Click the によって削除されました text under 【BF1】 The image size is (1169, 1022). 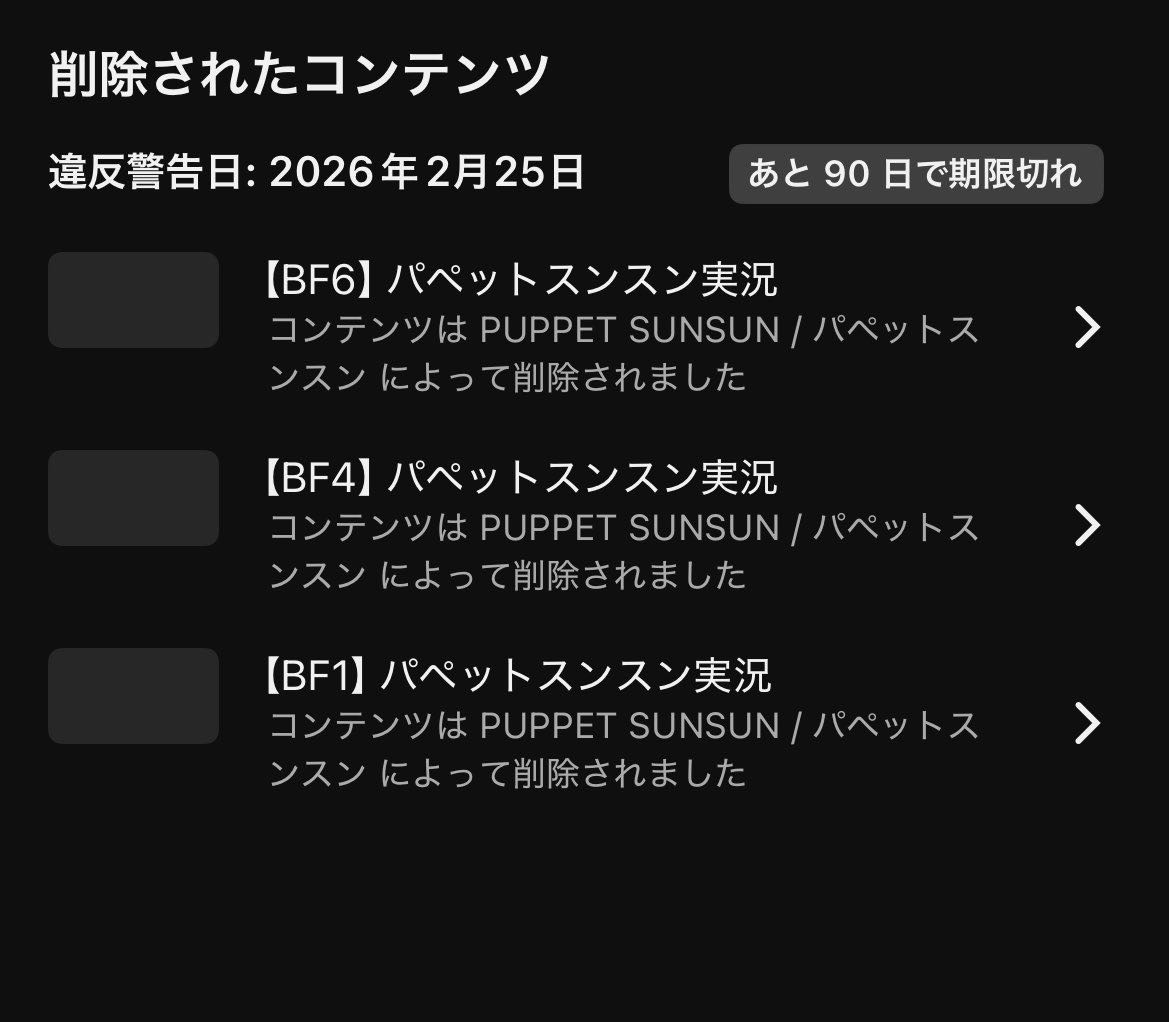click(563, 774)
